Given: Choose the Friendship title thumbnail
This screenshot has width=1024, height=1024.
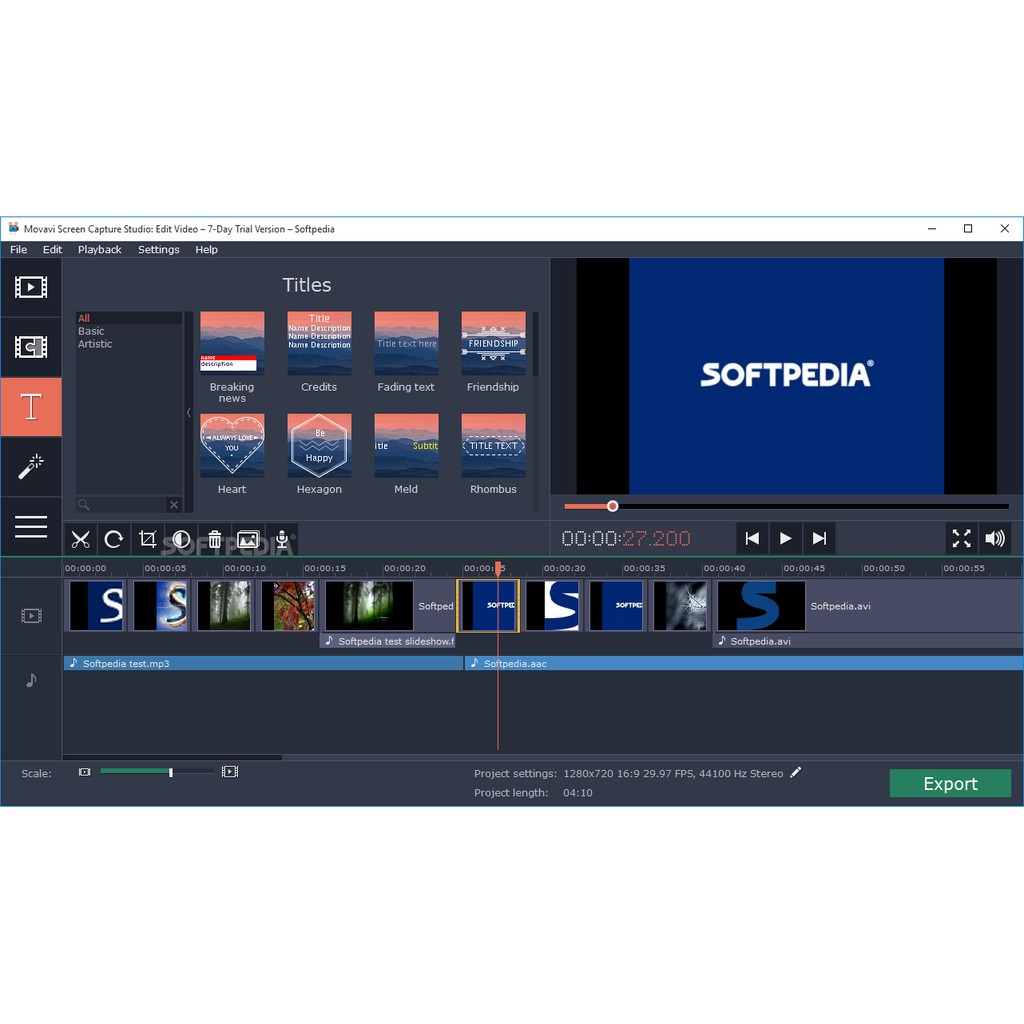Looking at the screenshot, I should (x=493, y=343).
